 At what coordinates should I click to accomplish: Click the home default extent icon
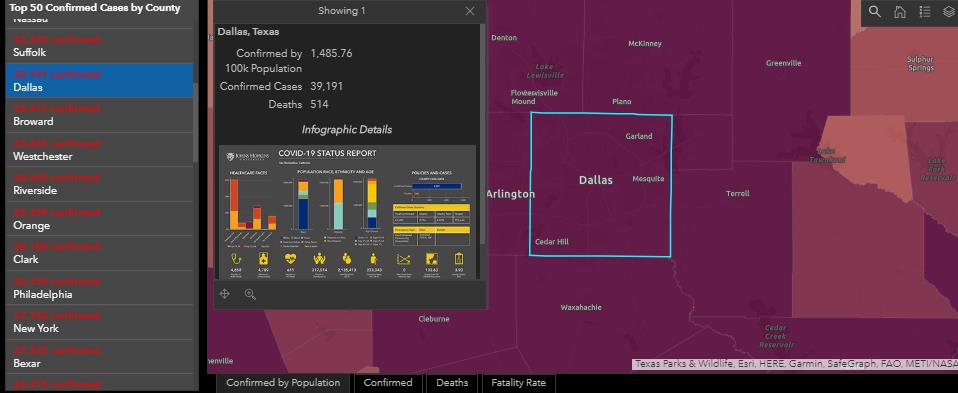pyautogui.click(x=900, y=12)
